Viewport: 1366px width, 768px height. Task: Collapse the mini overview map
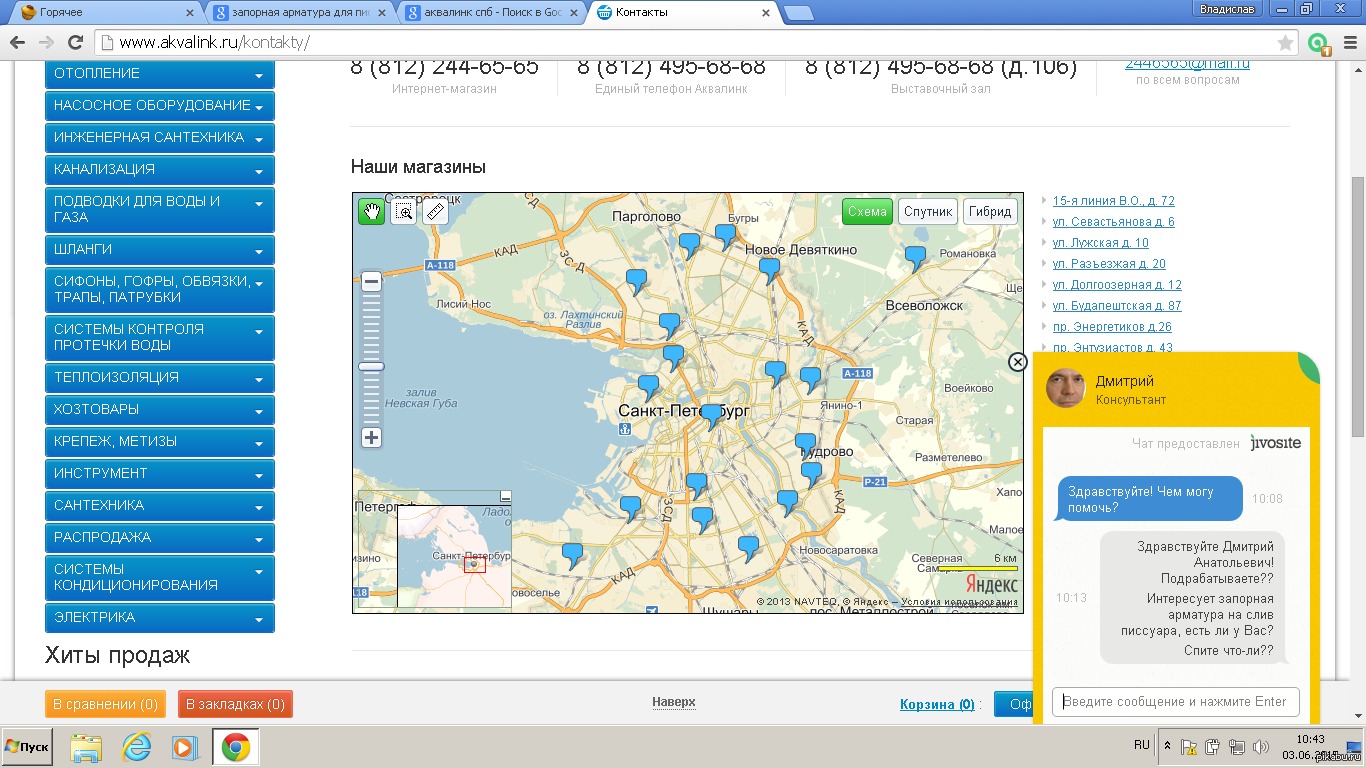point(505,497)
